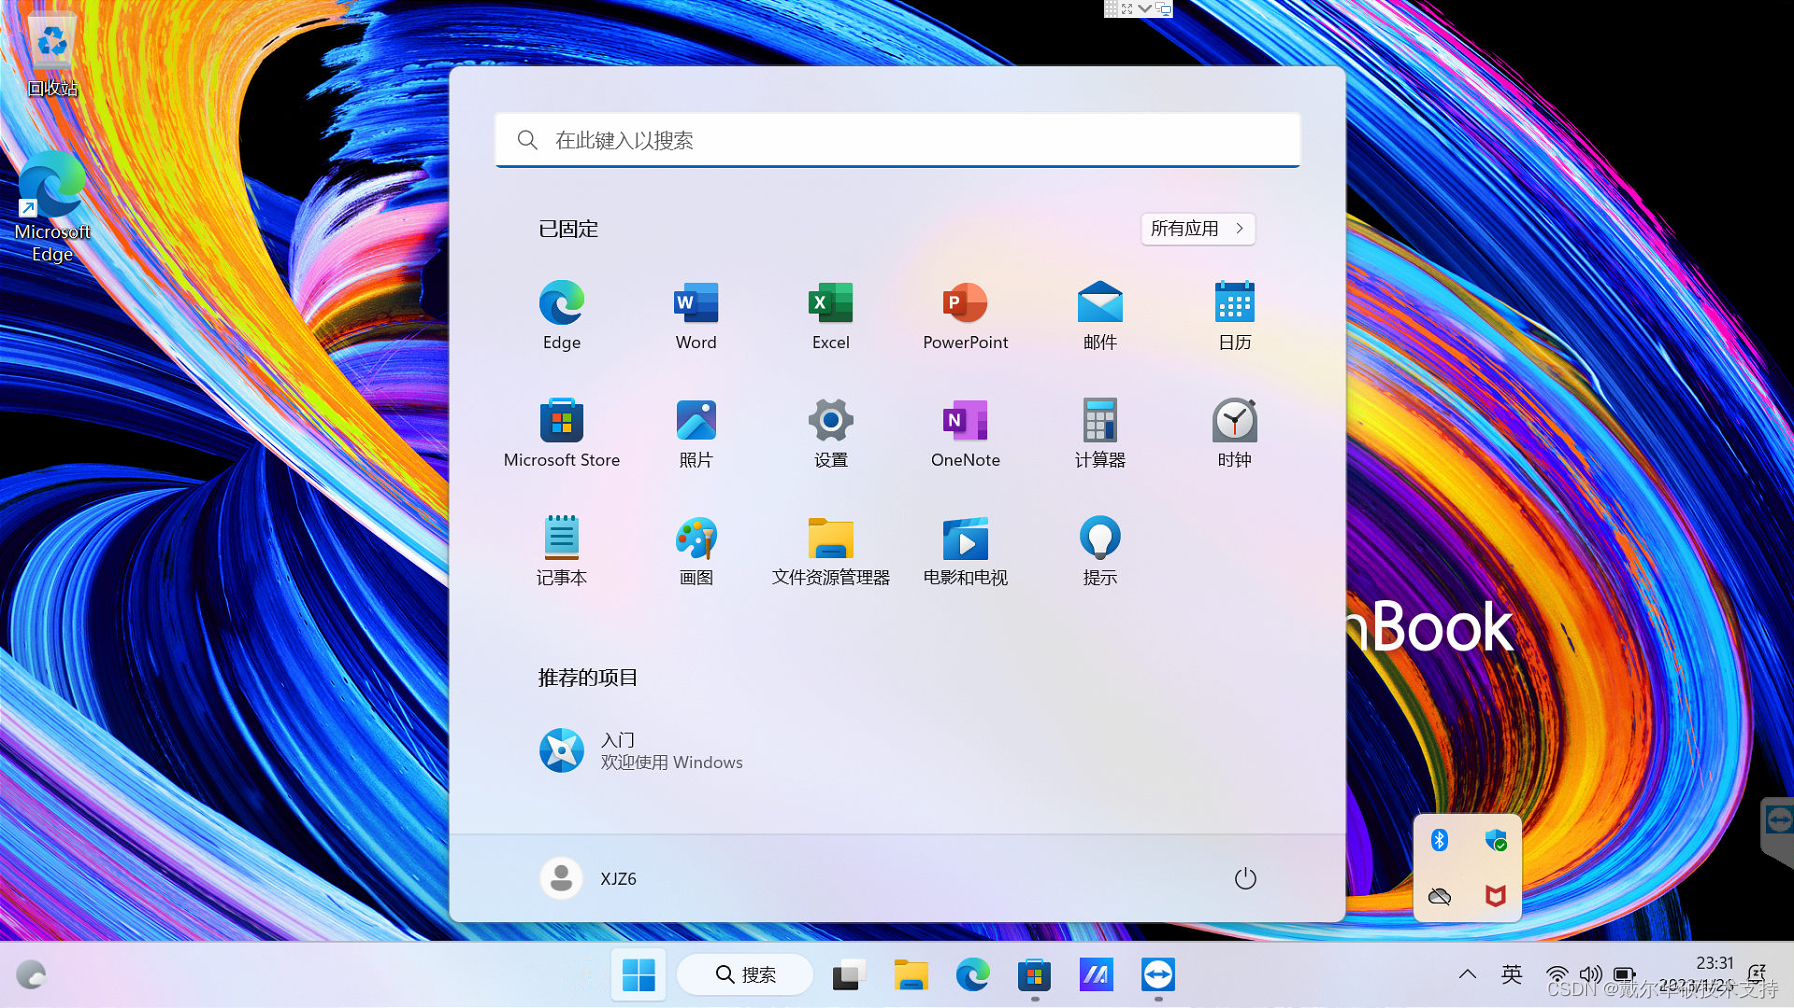Open 设置 settings app
The height and width of the screenshot is (1008, 1794).
point(830,433)
